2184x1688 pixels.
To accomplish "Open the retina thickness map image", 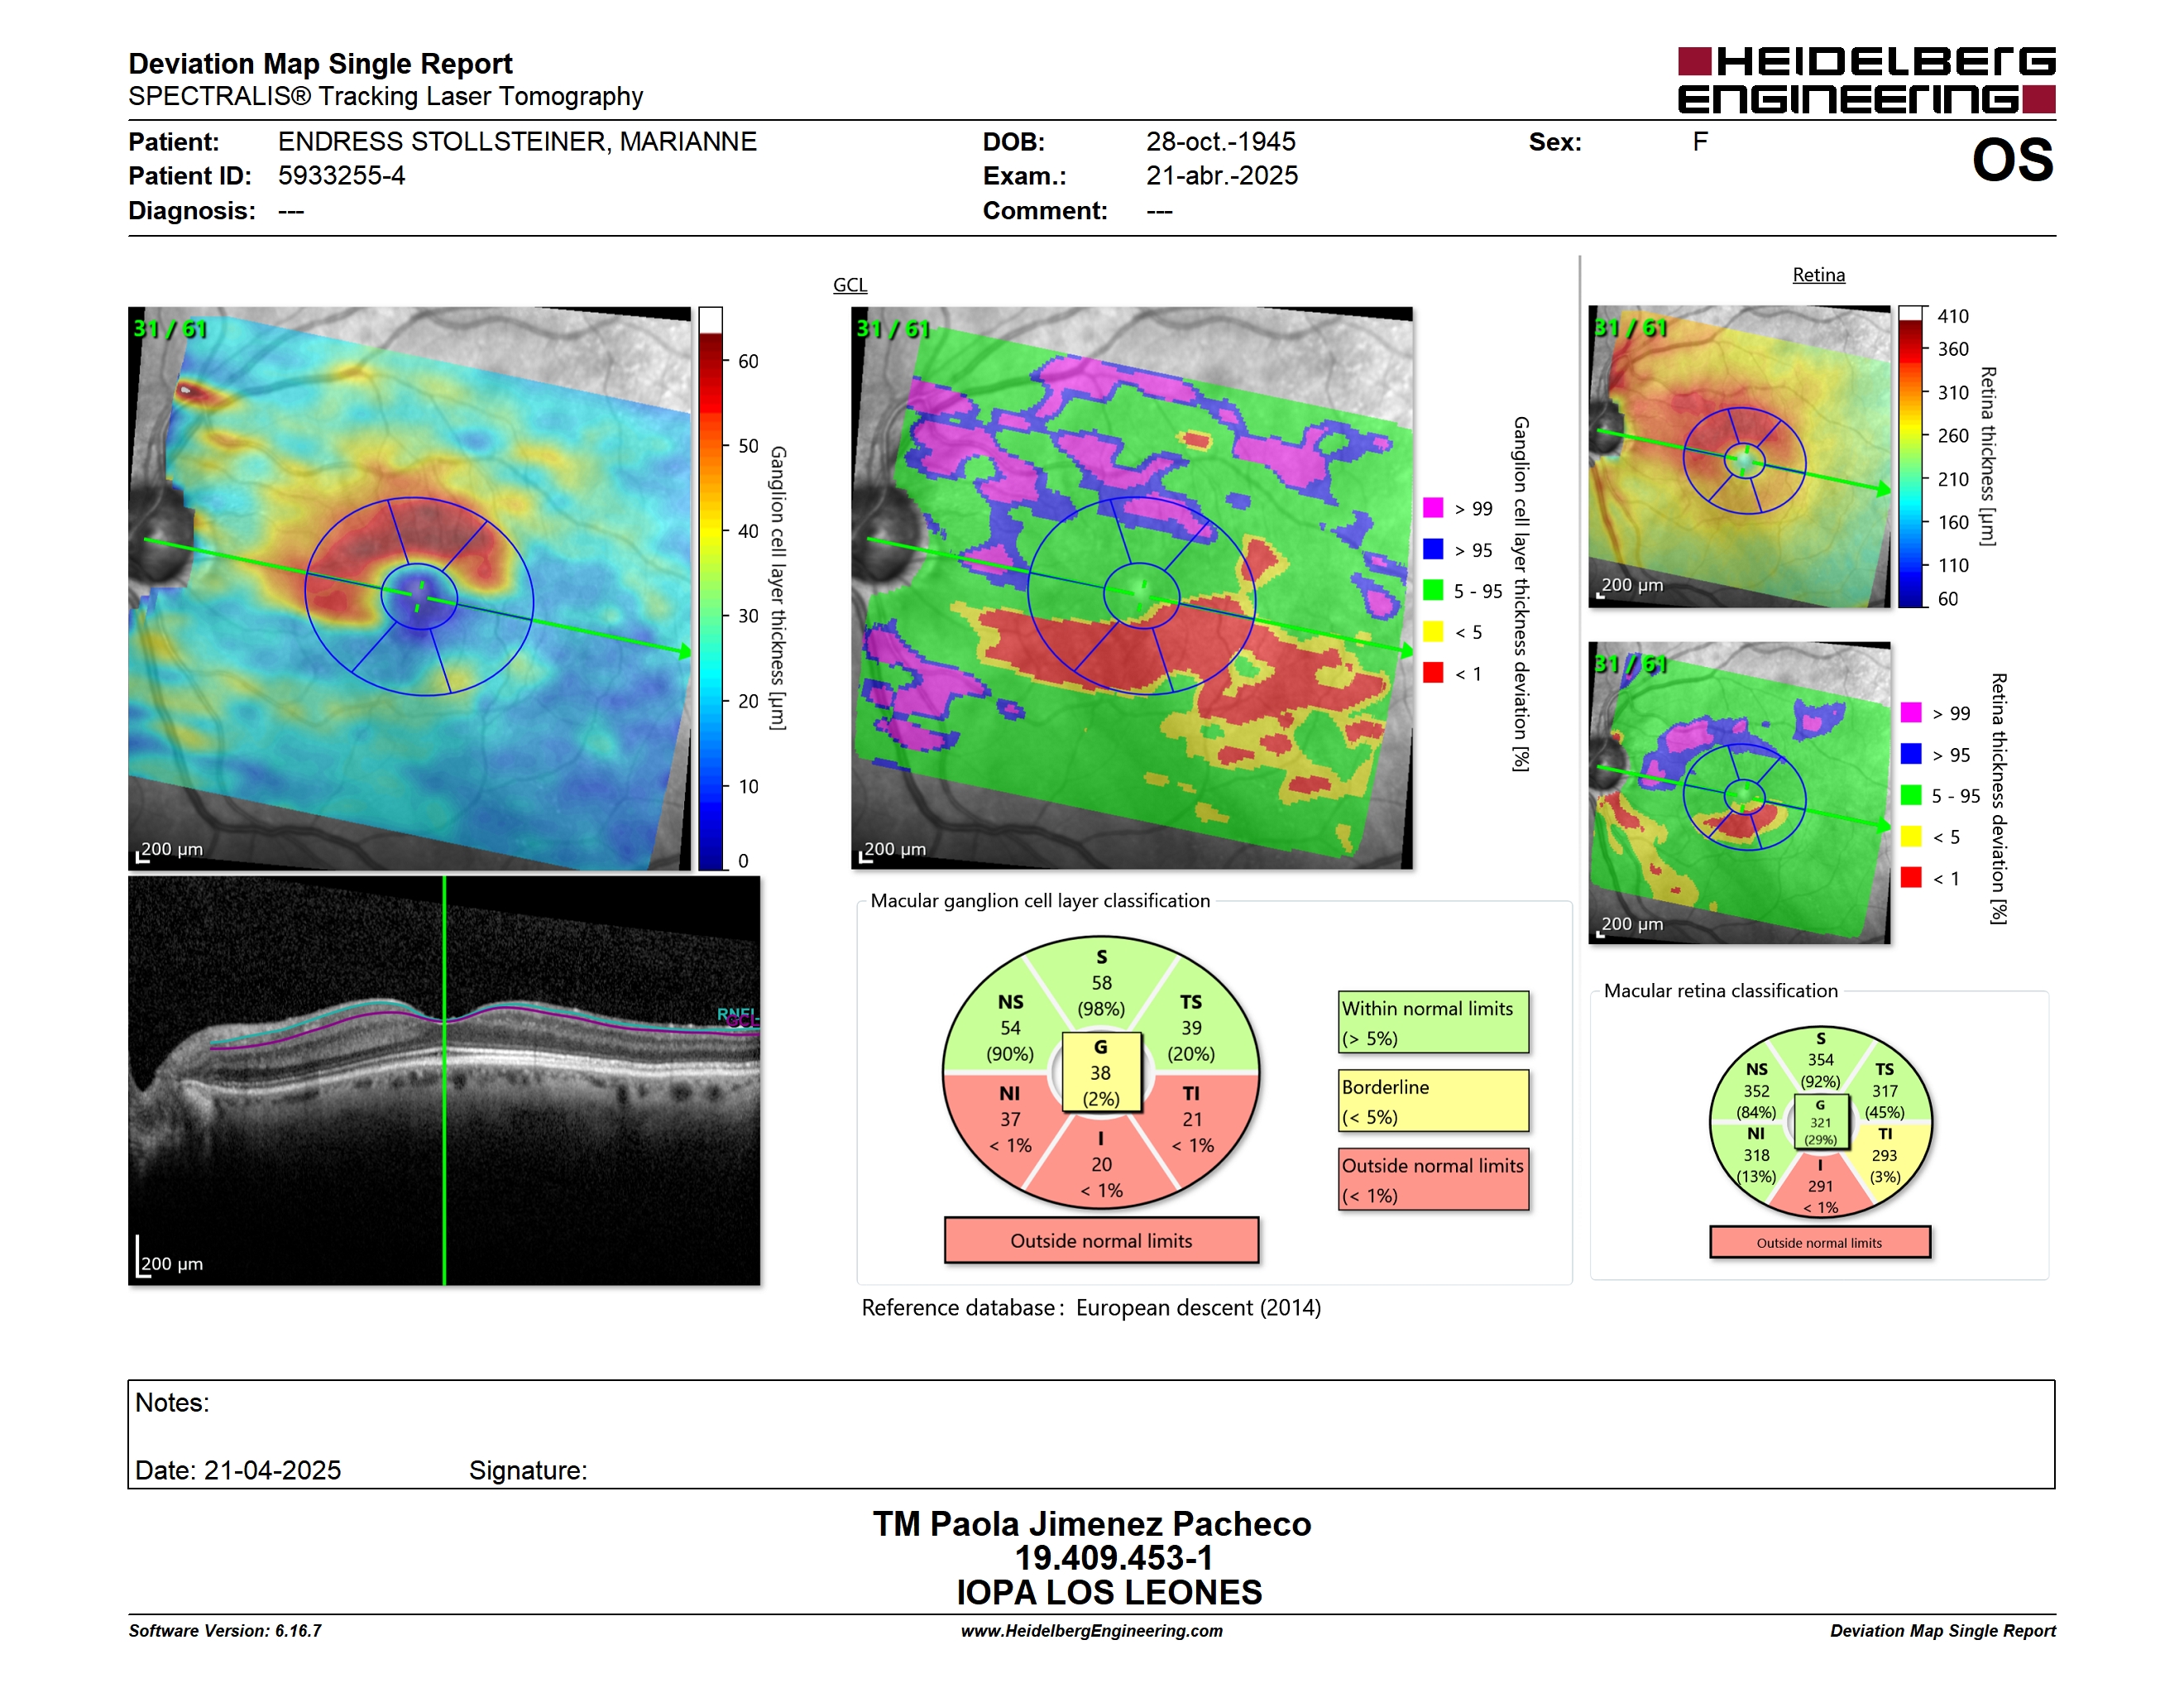I will coord(1739,456).
